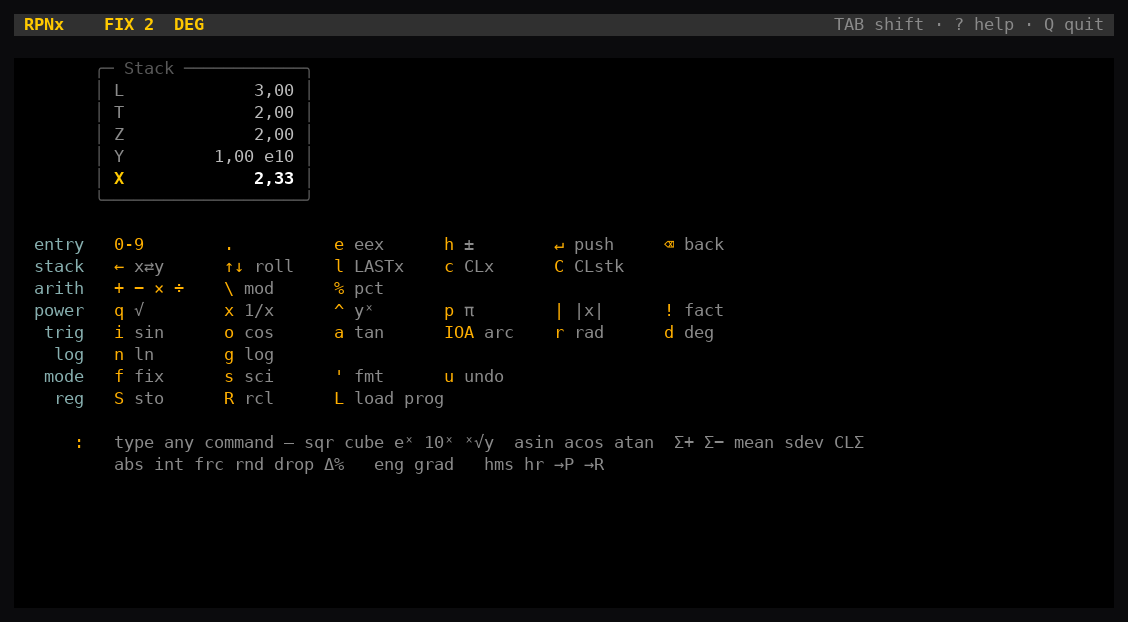Click the IOA arc entry
Screen dimensions: 1128x622
pos(479,333)
